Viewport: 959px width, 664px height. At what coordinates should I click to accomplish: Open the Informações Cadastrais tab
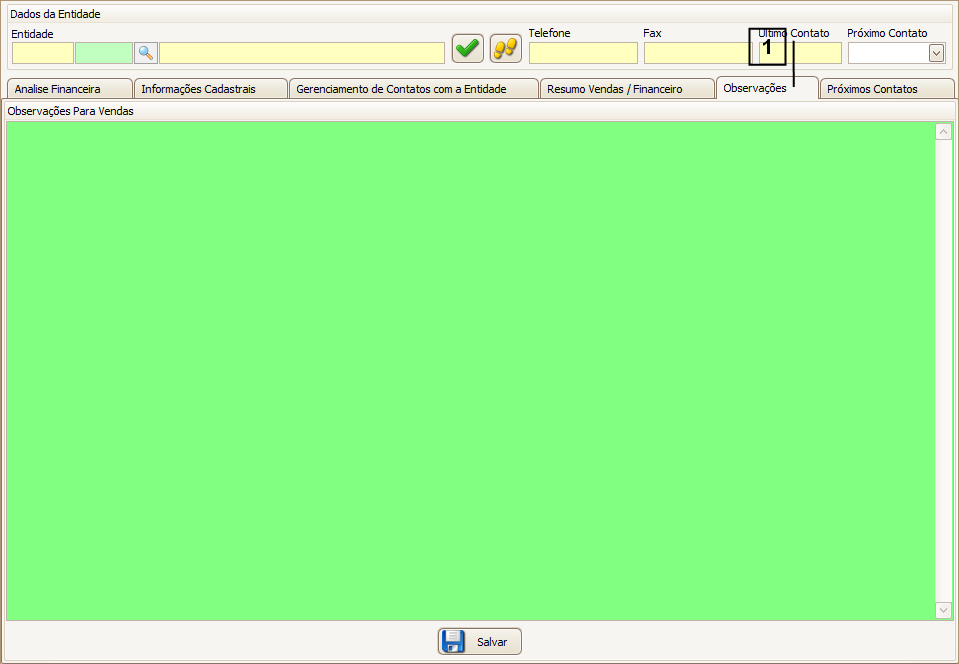tap(210, 89)
